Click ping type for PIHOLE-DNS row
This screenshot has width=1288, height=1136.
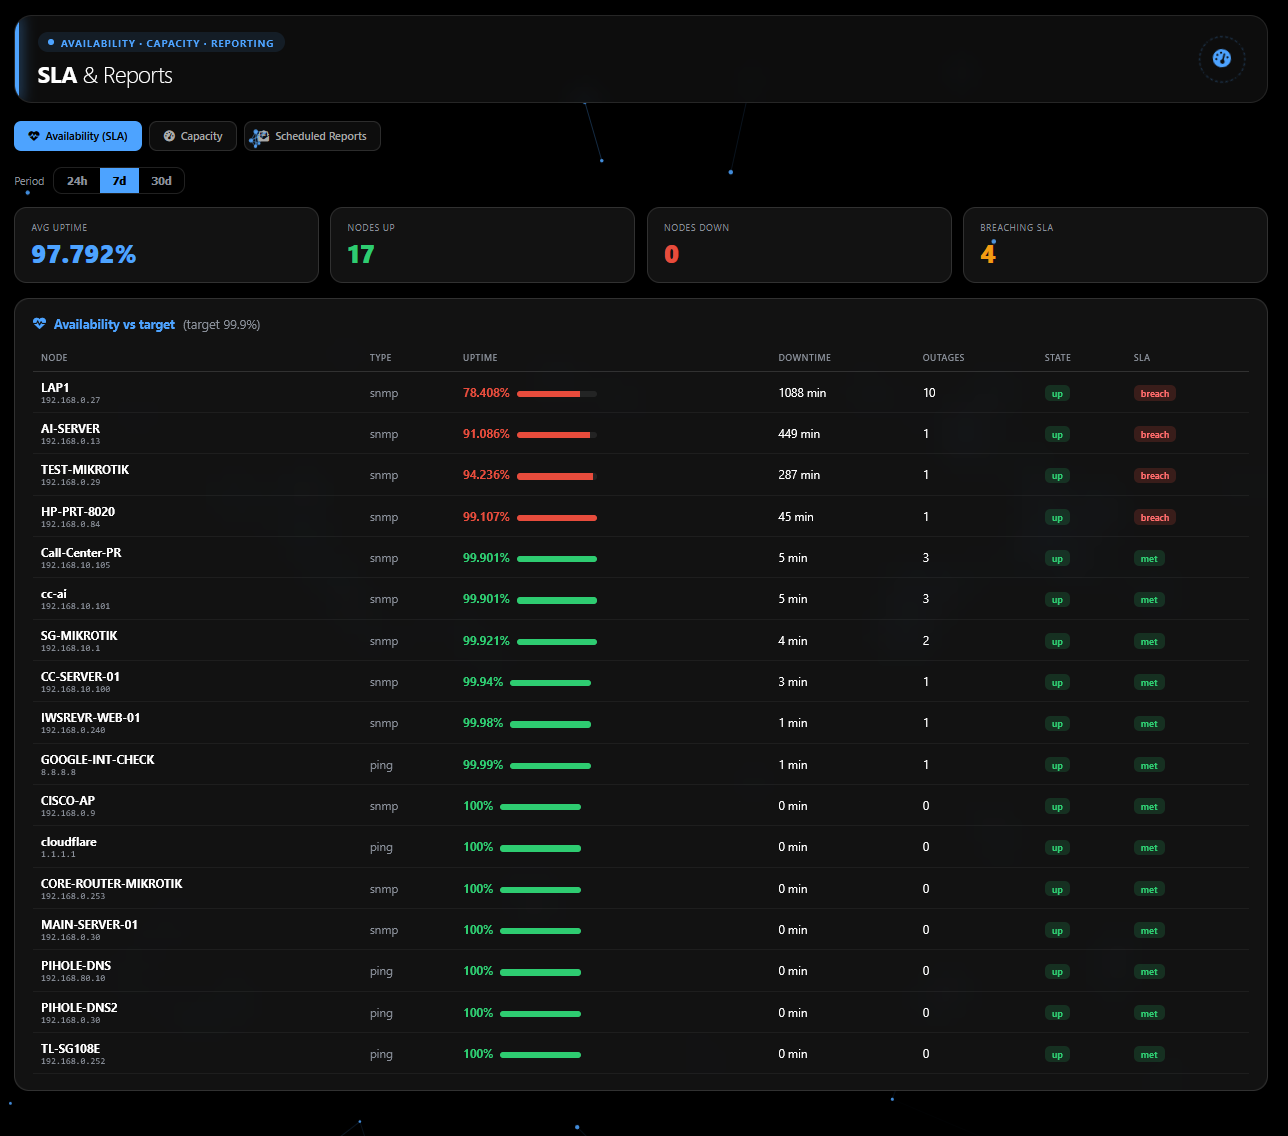(381, 971)
